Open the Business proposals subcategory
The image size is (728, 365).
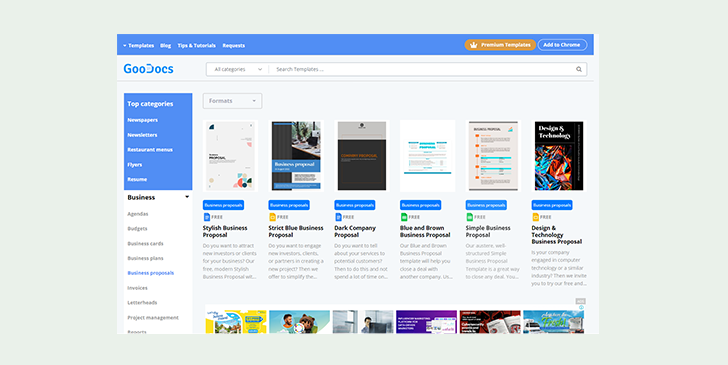click(150, 273)
